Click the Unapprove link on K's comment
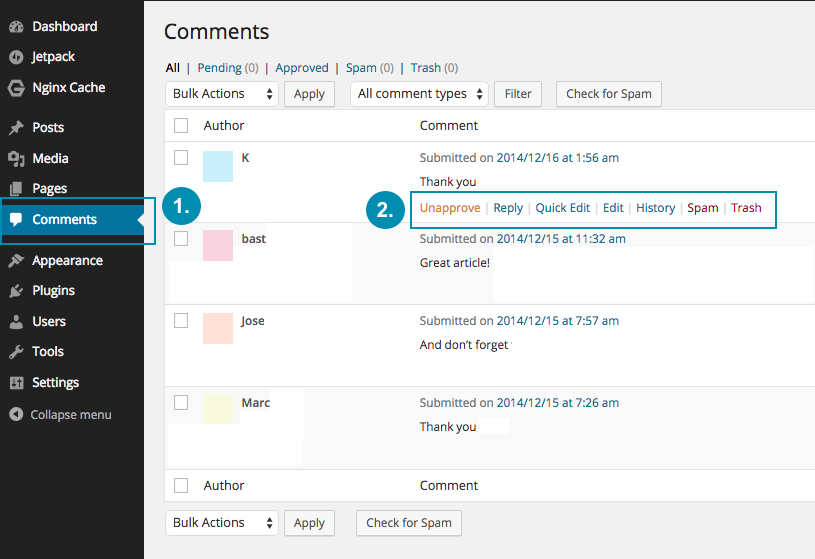This screenshot has width=815, height=559. [x=449, y=208]
